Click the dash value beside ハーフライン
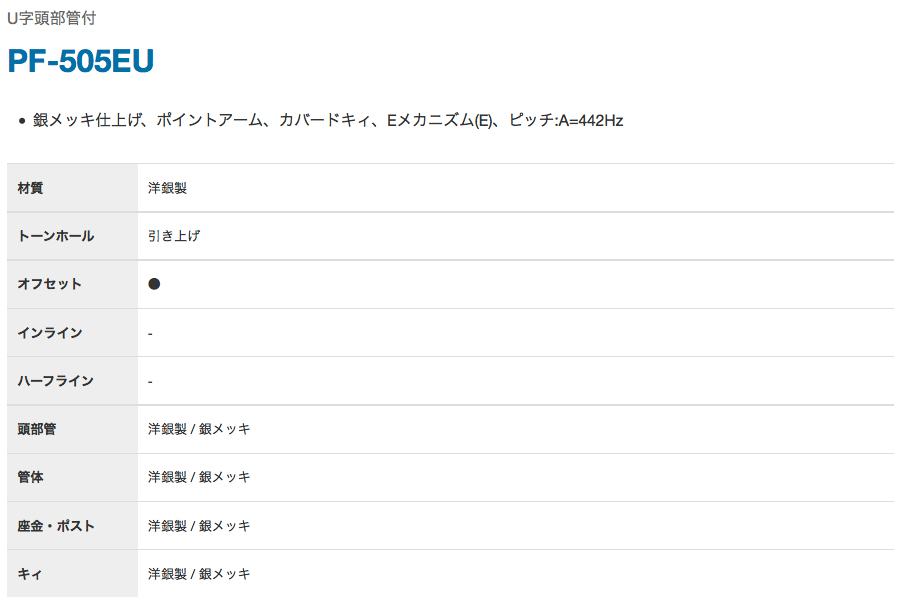Screen dimensions: 906x614 click(150, 381)
